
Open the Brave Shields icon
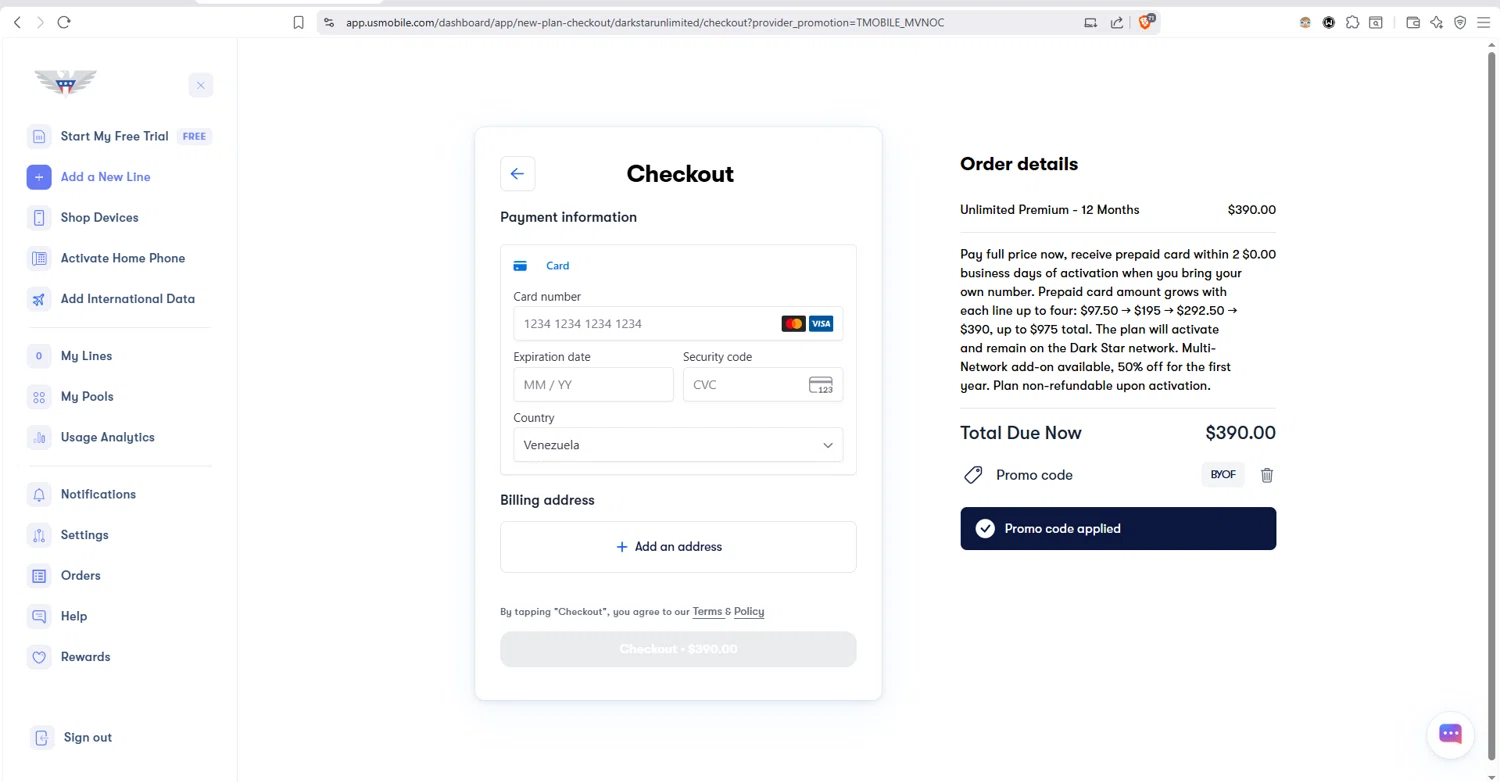click(1146, 22)
